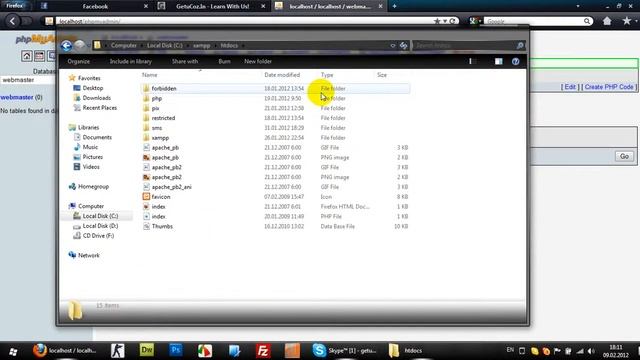Switch to the Facebook tab
640x360 pixels.
pos(95,6)
